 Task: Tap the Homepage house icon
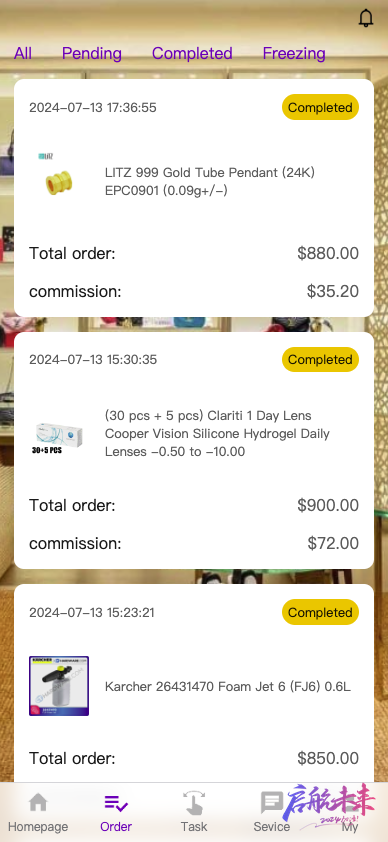(38, 803)
